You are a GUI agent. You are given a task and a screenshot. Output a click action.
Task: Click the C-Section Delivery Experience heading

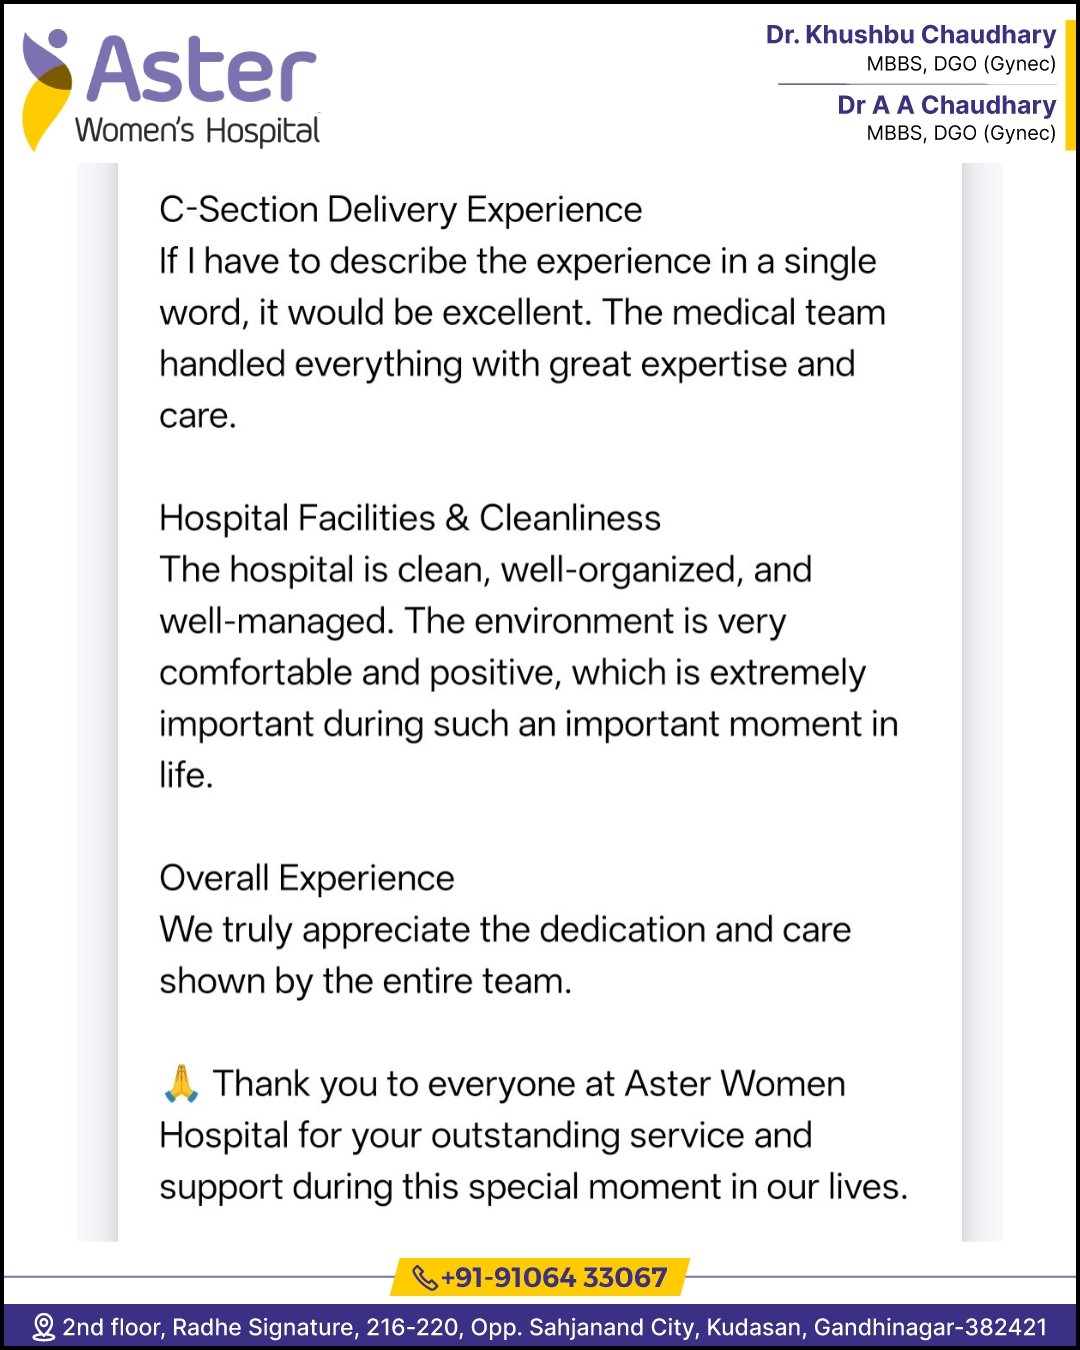[400, 210]
